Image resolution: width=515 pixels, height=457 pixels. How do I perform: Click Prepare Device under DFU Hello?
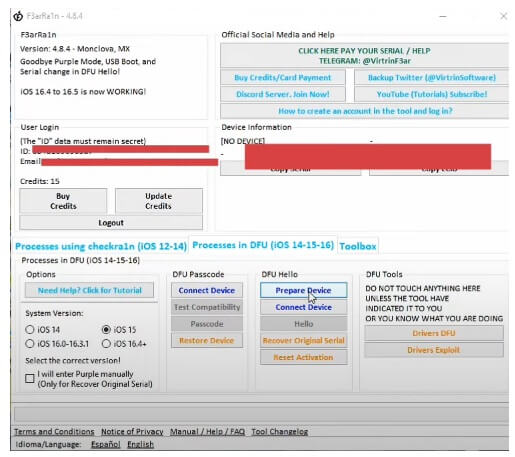[303, 290]
